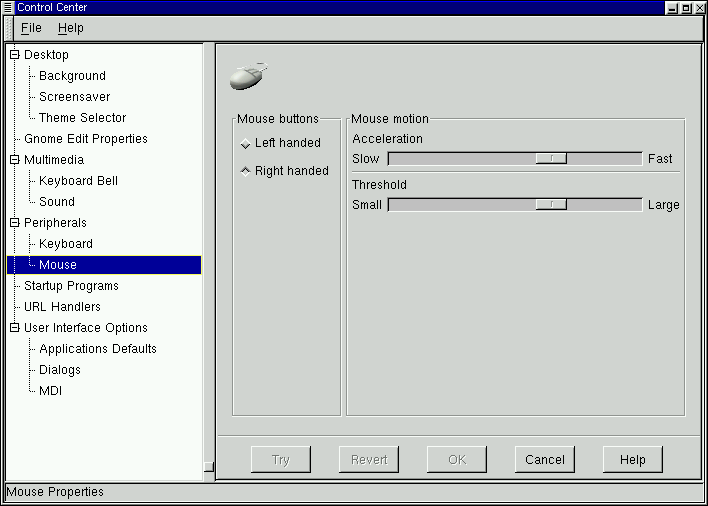This screenshot has height=506, width=708.
Task: Select Theme Selector in the tree
Action: tap(83, 118)
